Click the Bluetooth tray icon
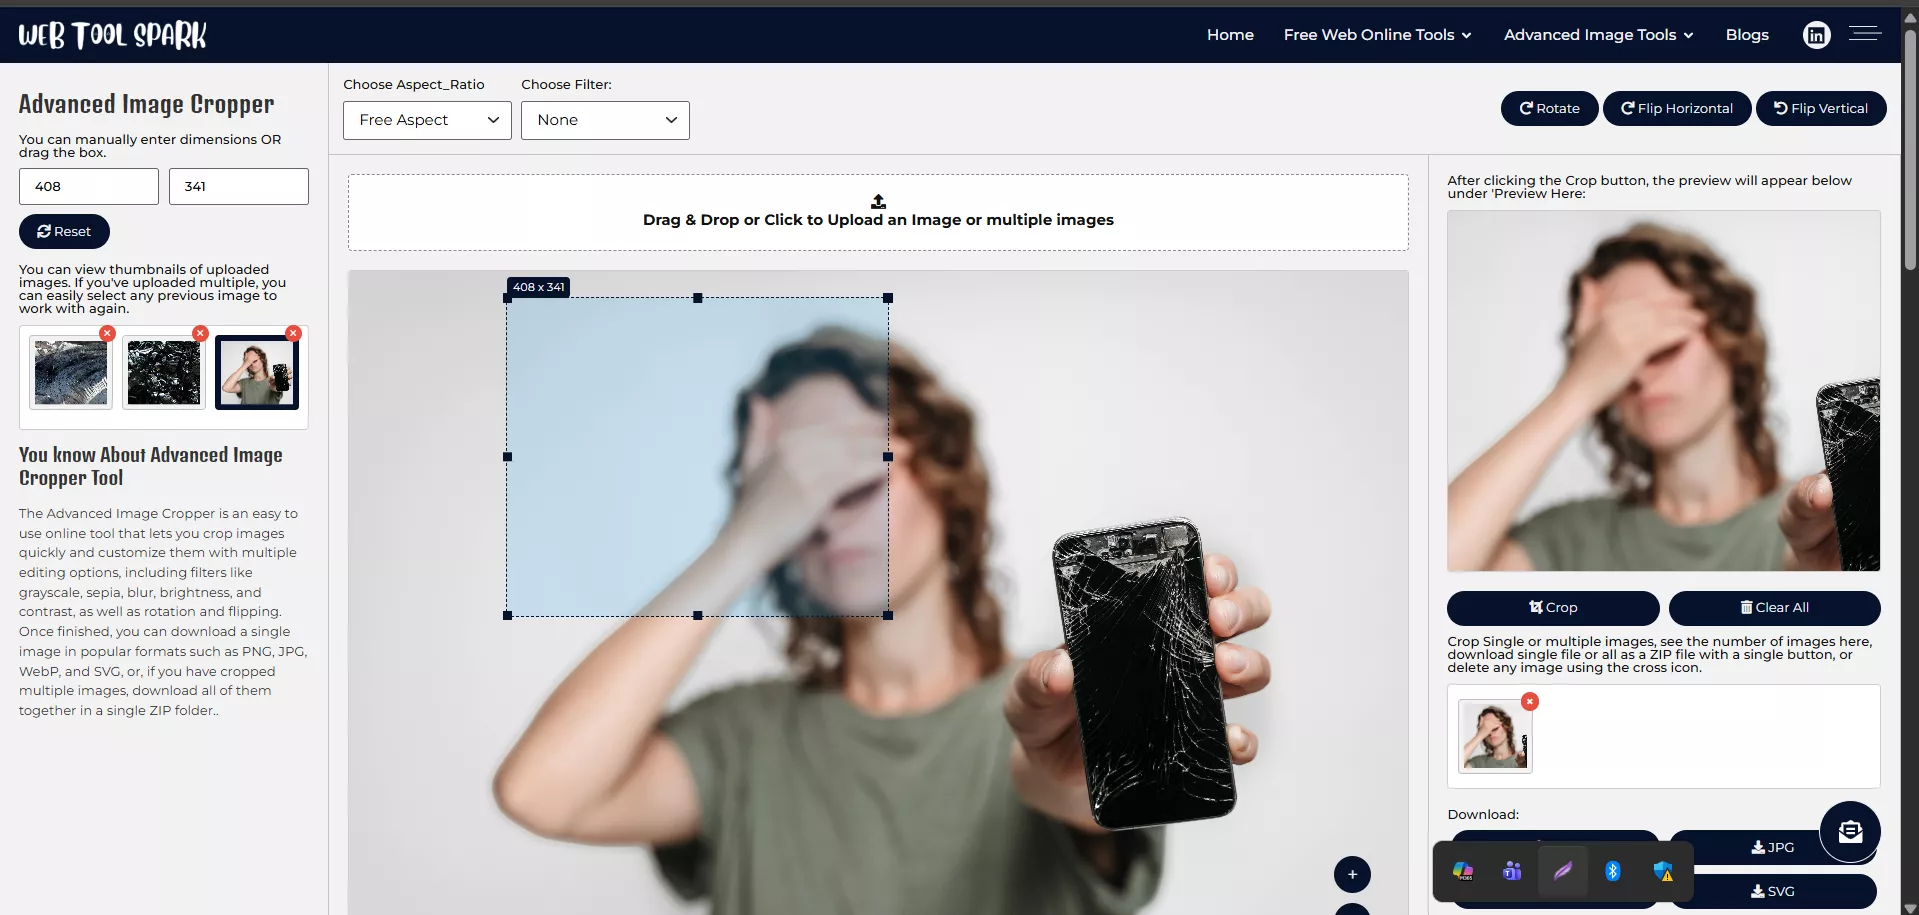Image resolution: width=1919 pixels, height=915 pixels. click(1612, 871)
